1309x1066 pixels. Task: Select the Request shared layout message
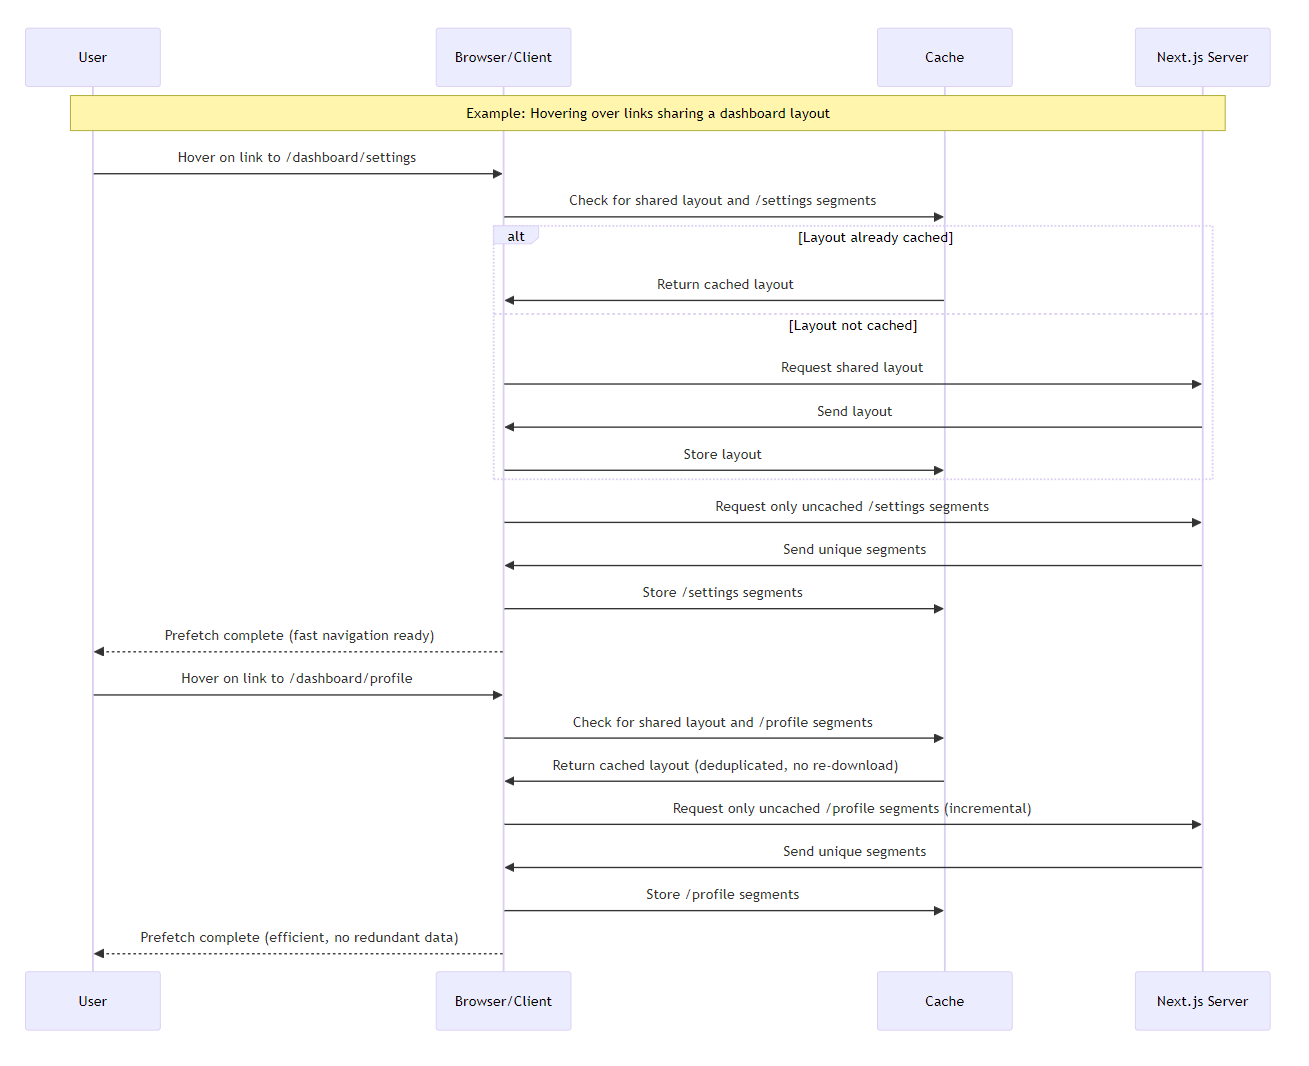coord(852,367)
